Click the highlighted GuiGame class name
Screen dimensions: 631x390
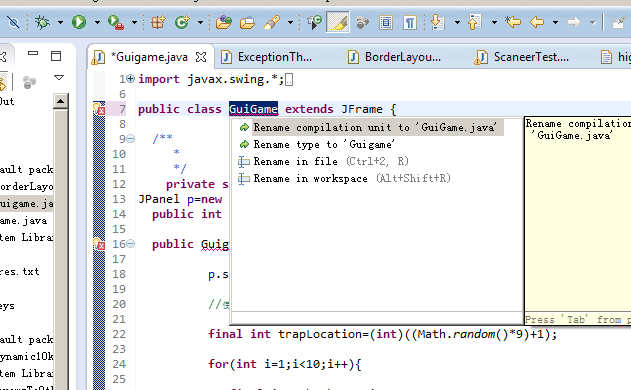254,109
